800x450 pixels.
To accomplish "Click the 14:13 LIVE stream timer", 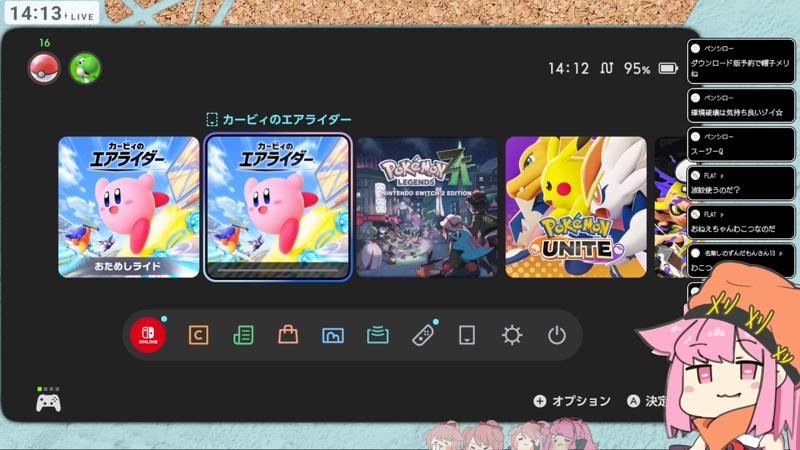I will pos(52,13).
